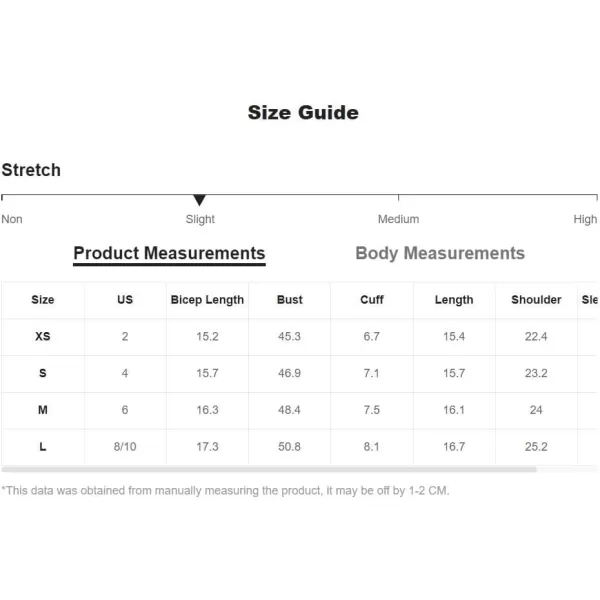Select the L size row label
600x600 pixels.
[x=42, y=447]
